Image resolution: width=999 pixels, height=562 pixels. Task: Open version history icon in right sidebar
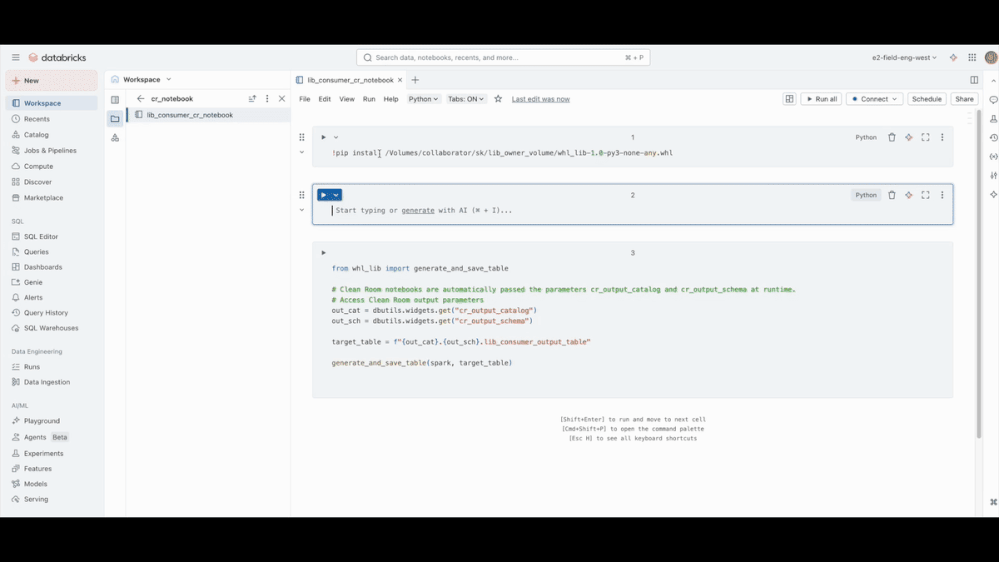(993, 138)
